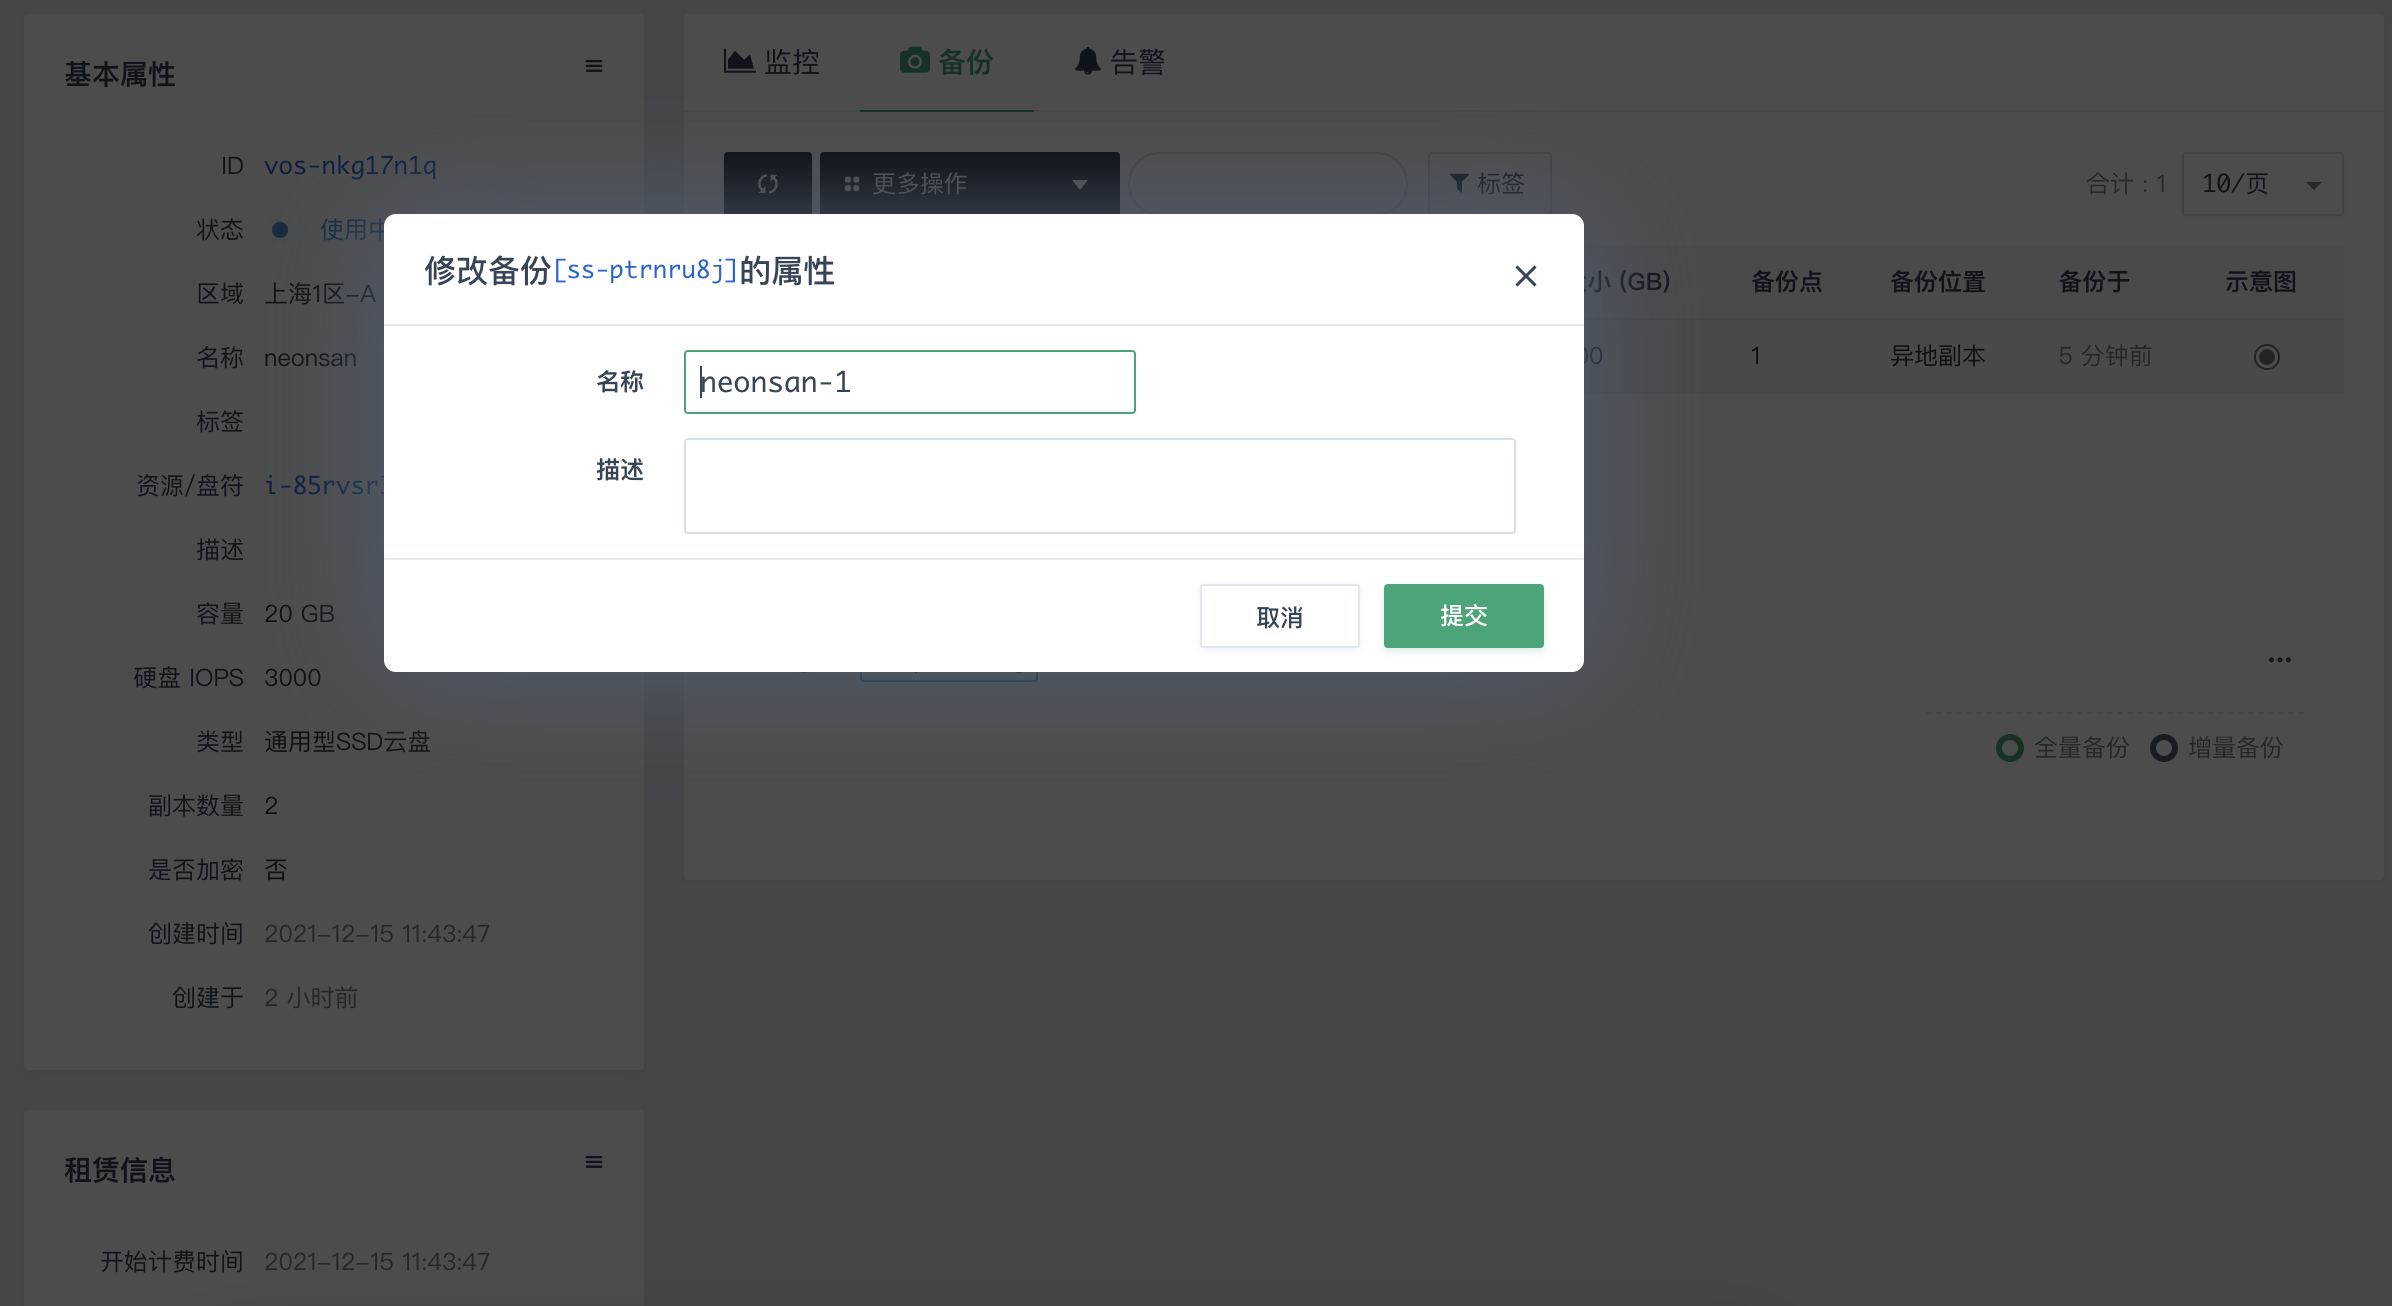Open the vos-nkg17n1q ID link

(x=350, y=166)
